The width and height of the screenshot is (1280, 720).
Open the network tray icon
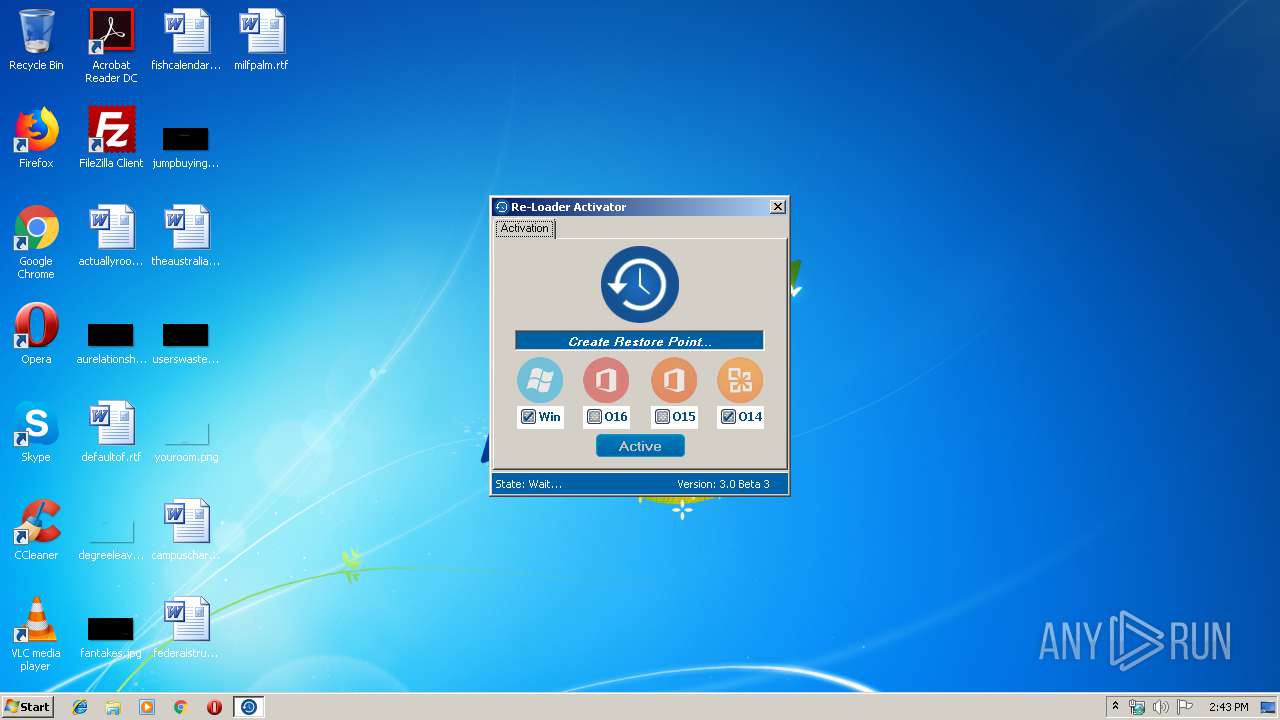click(1137, 707)
